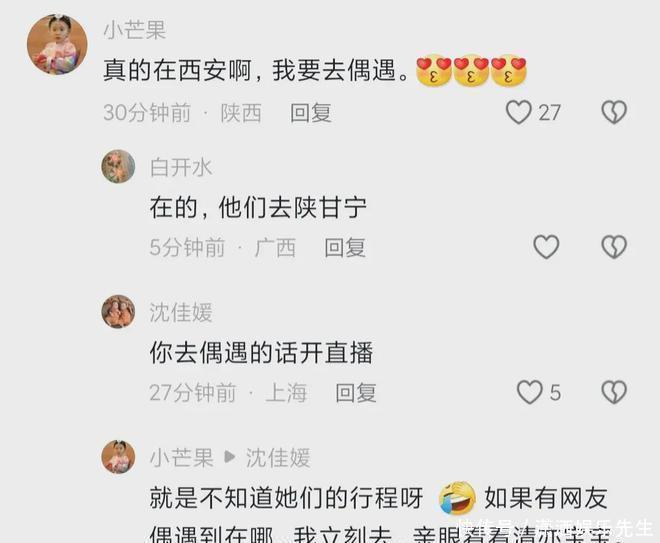The width and height of the screenshot is (660, 543).
Task: Dislike 沈佳媛's reply with broken heart icon
Action: (x=614, y=392)
